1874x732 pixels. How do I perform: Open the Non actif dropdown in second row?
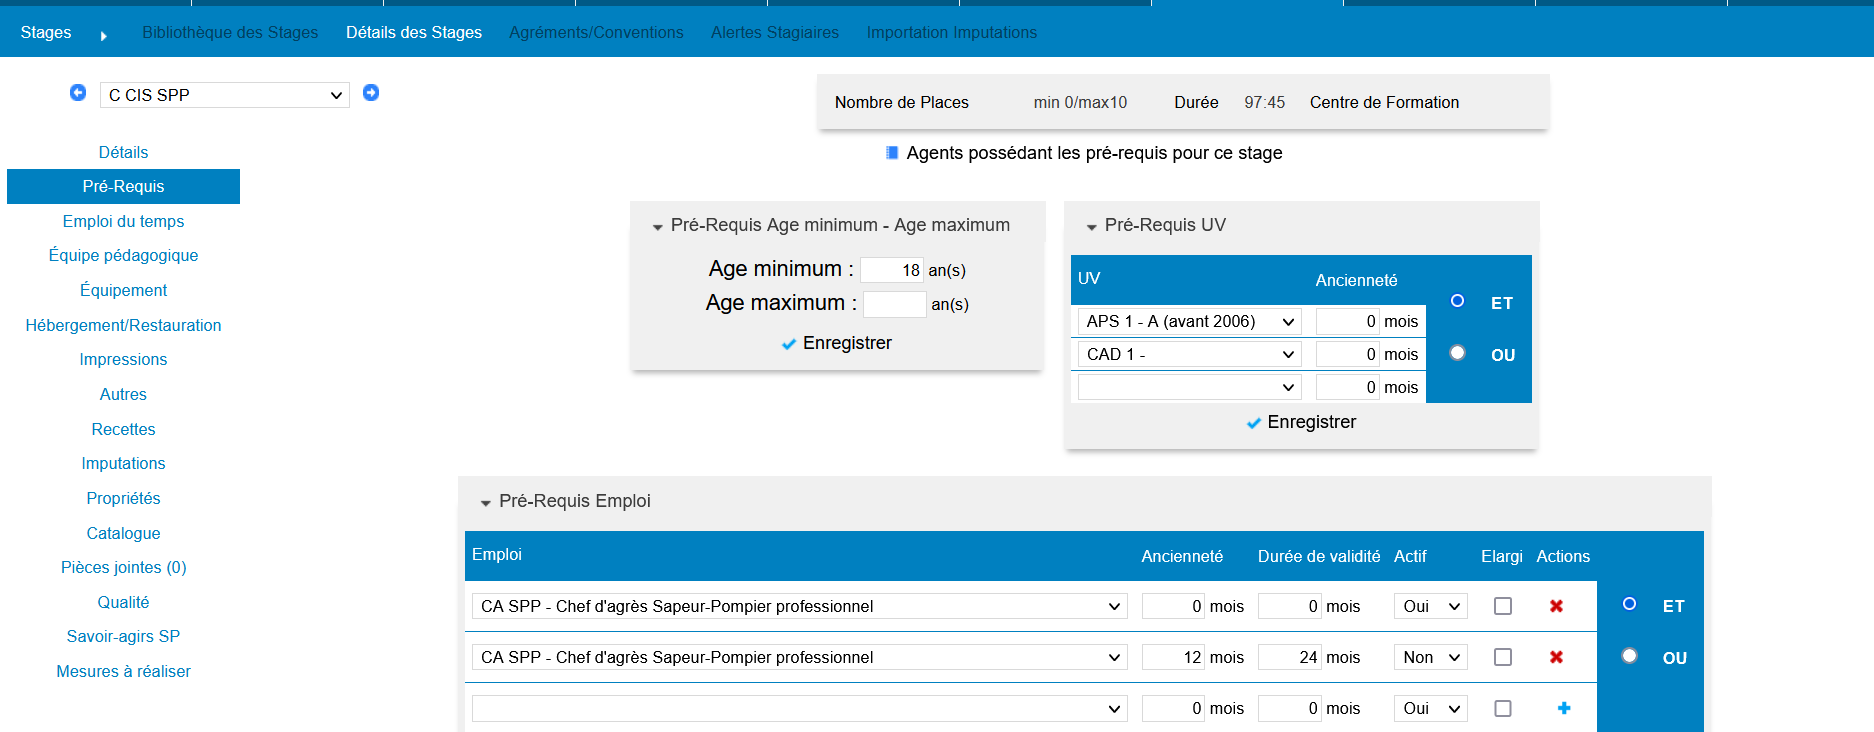click(x=1430, y=657)
